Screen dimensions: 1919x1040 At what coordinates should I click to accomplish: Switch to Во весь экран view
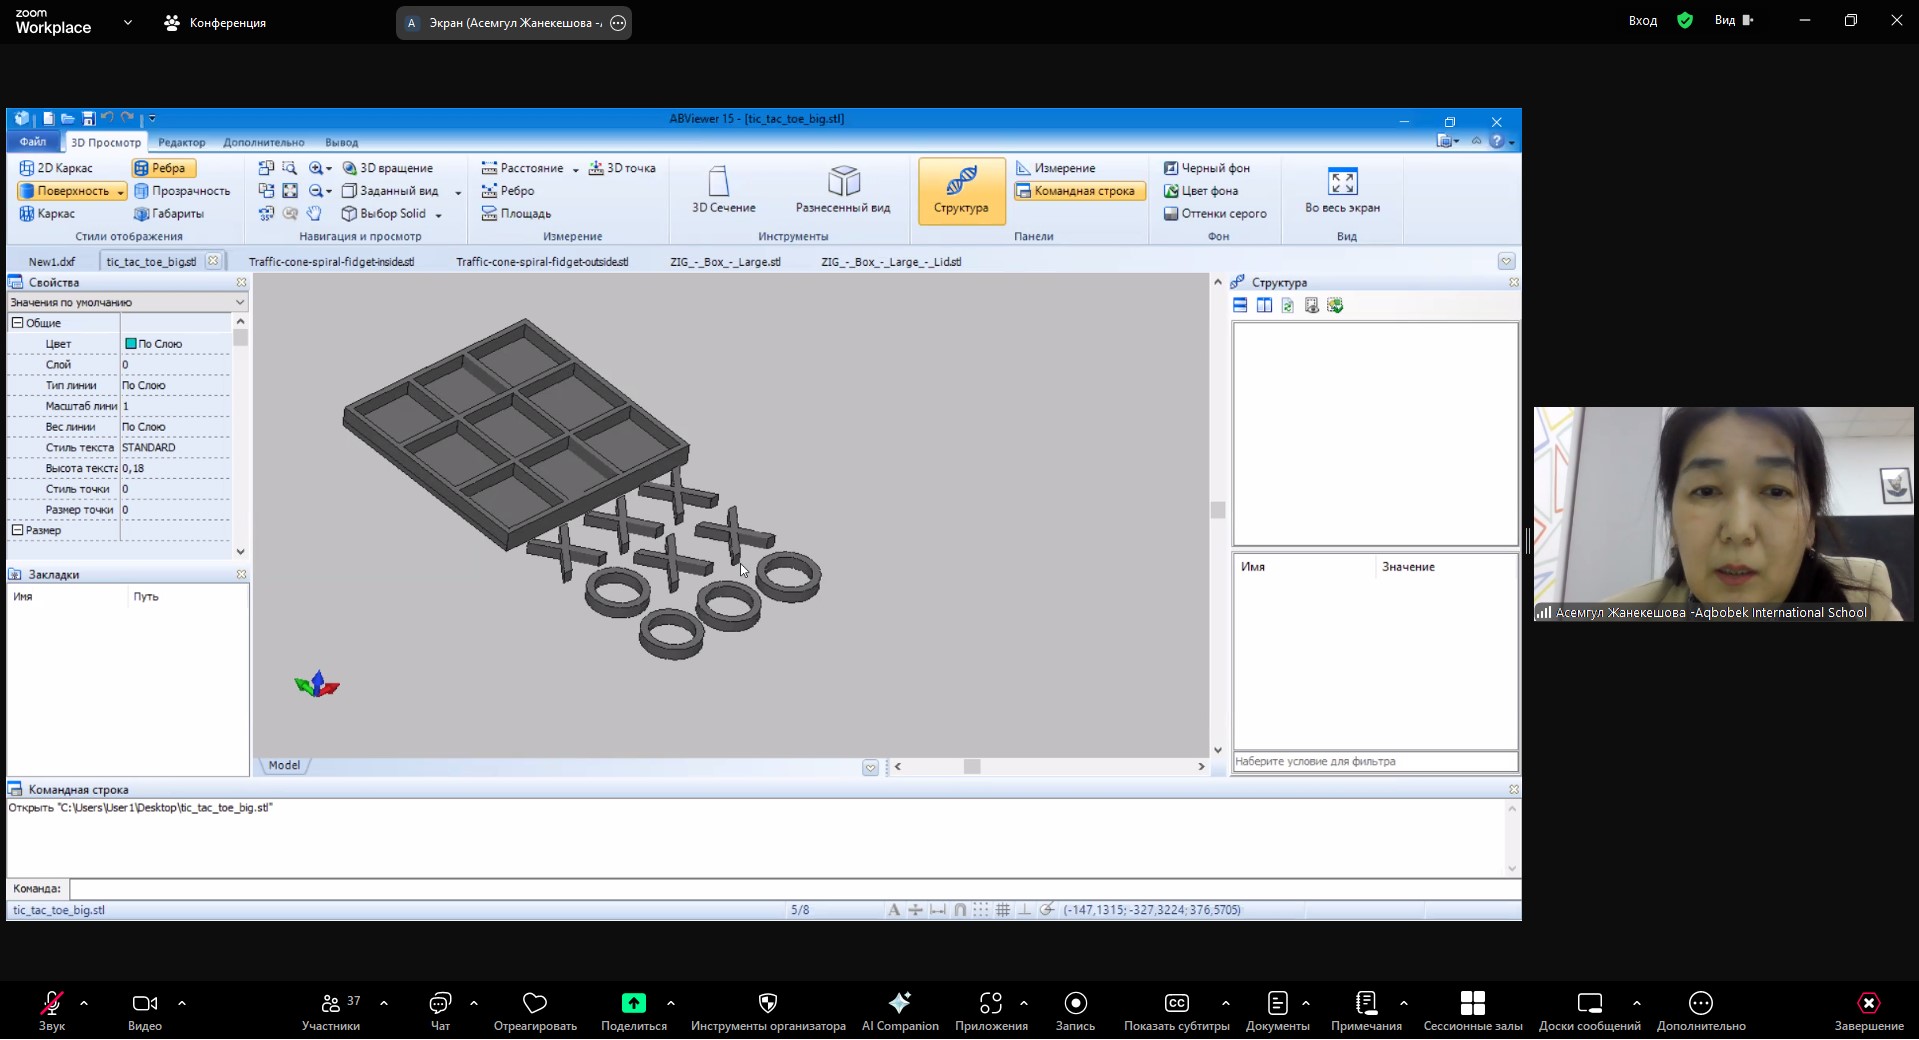tap(1341, 189)
